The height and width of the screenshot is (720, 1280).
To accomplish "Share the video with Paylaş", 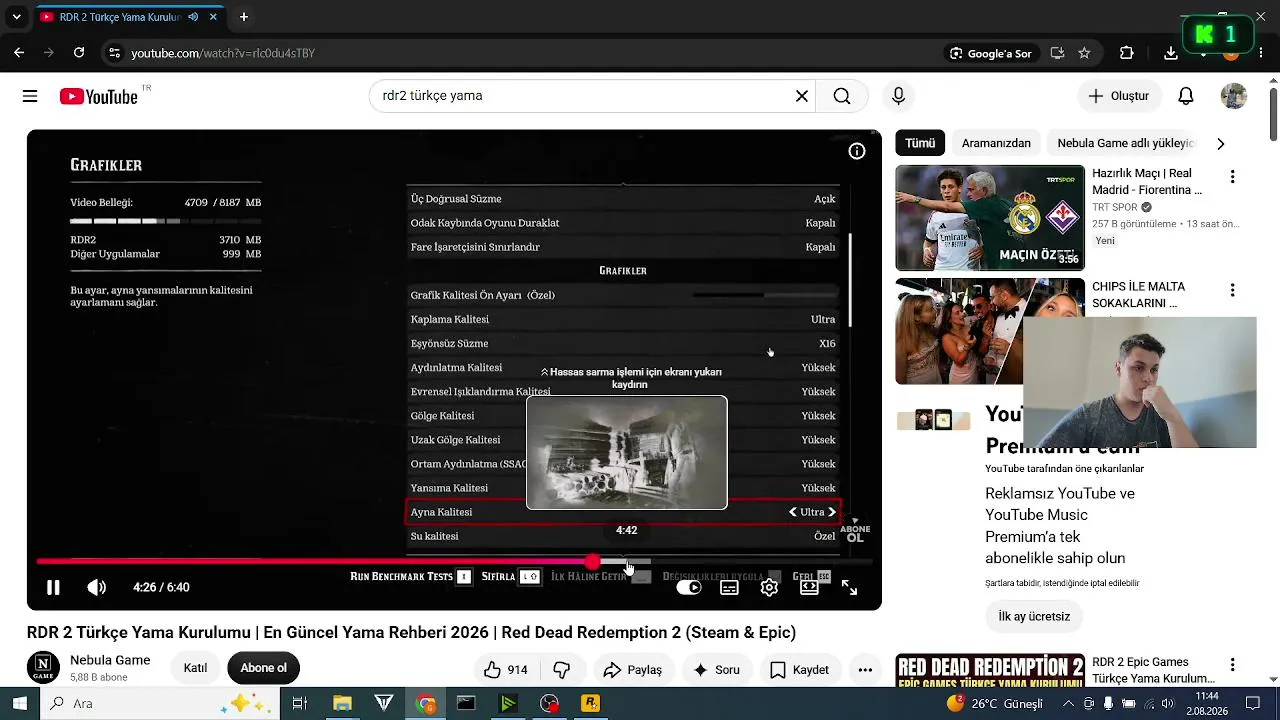I will pyautogui.click(x=632, y=670).
